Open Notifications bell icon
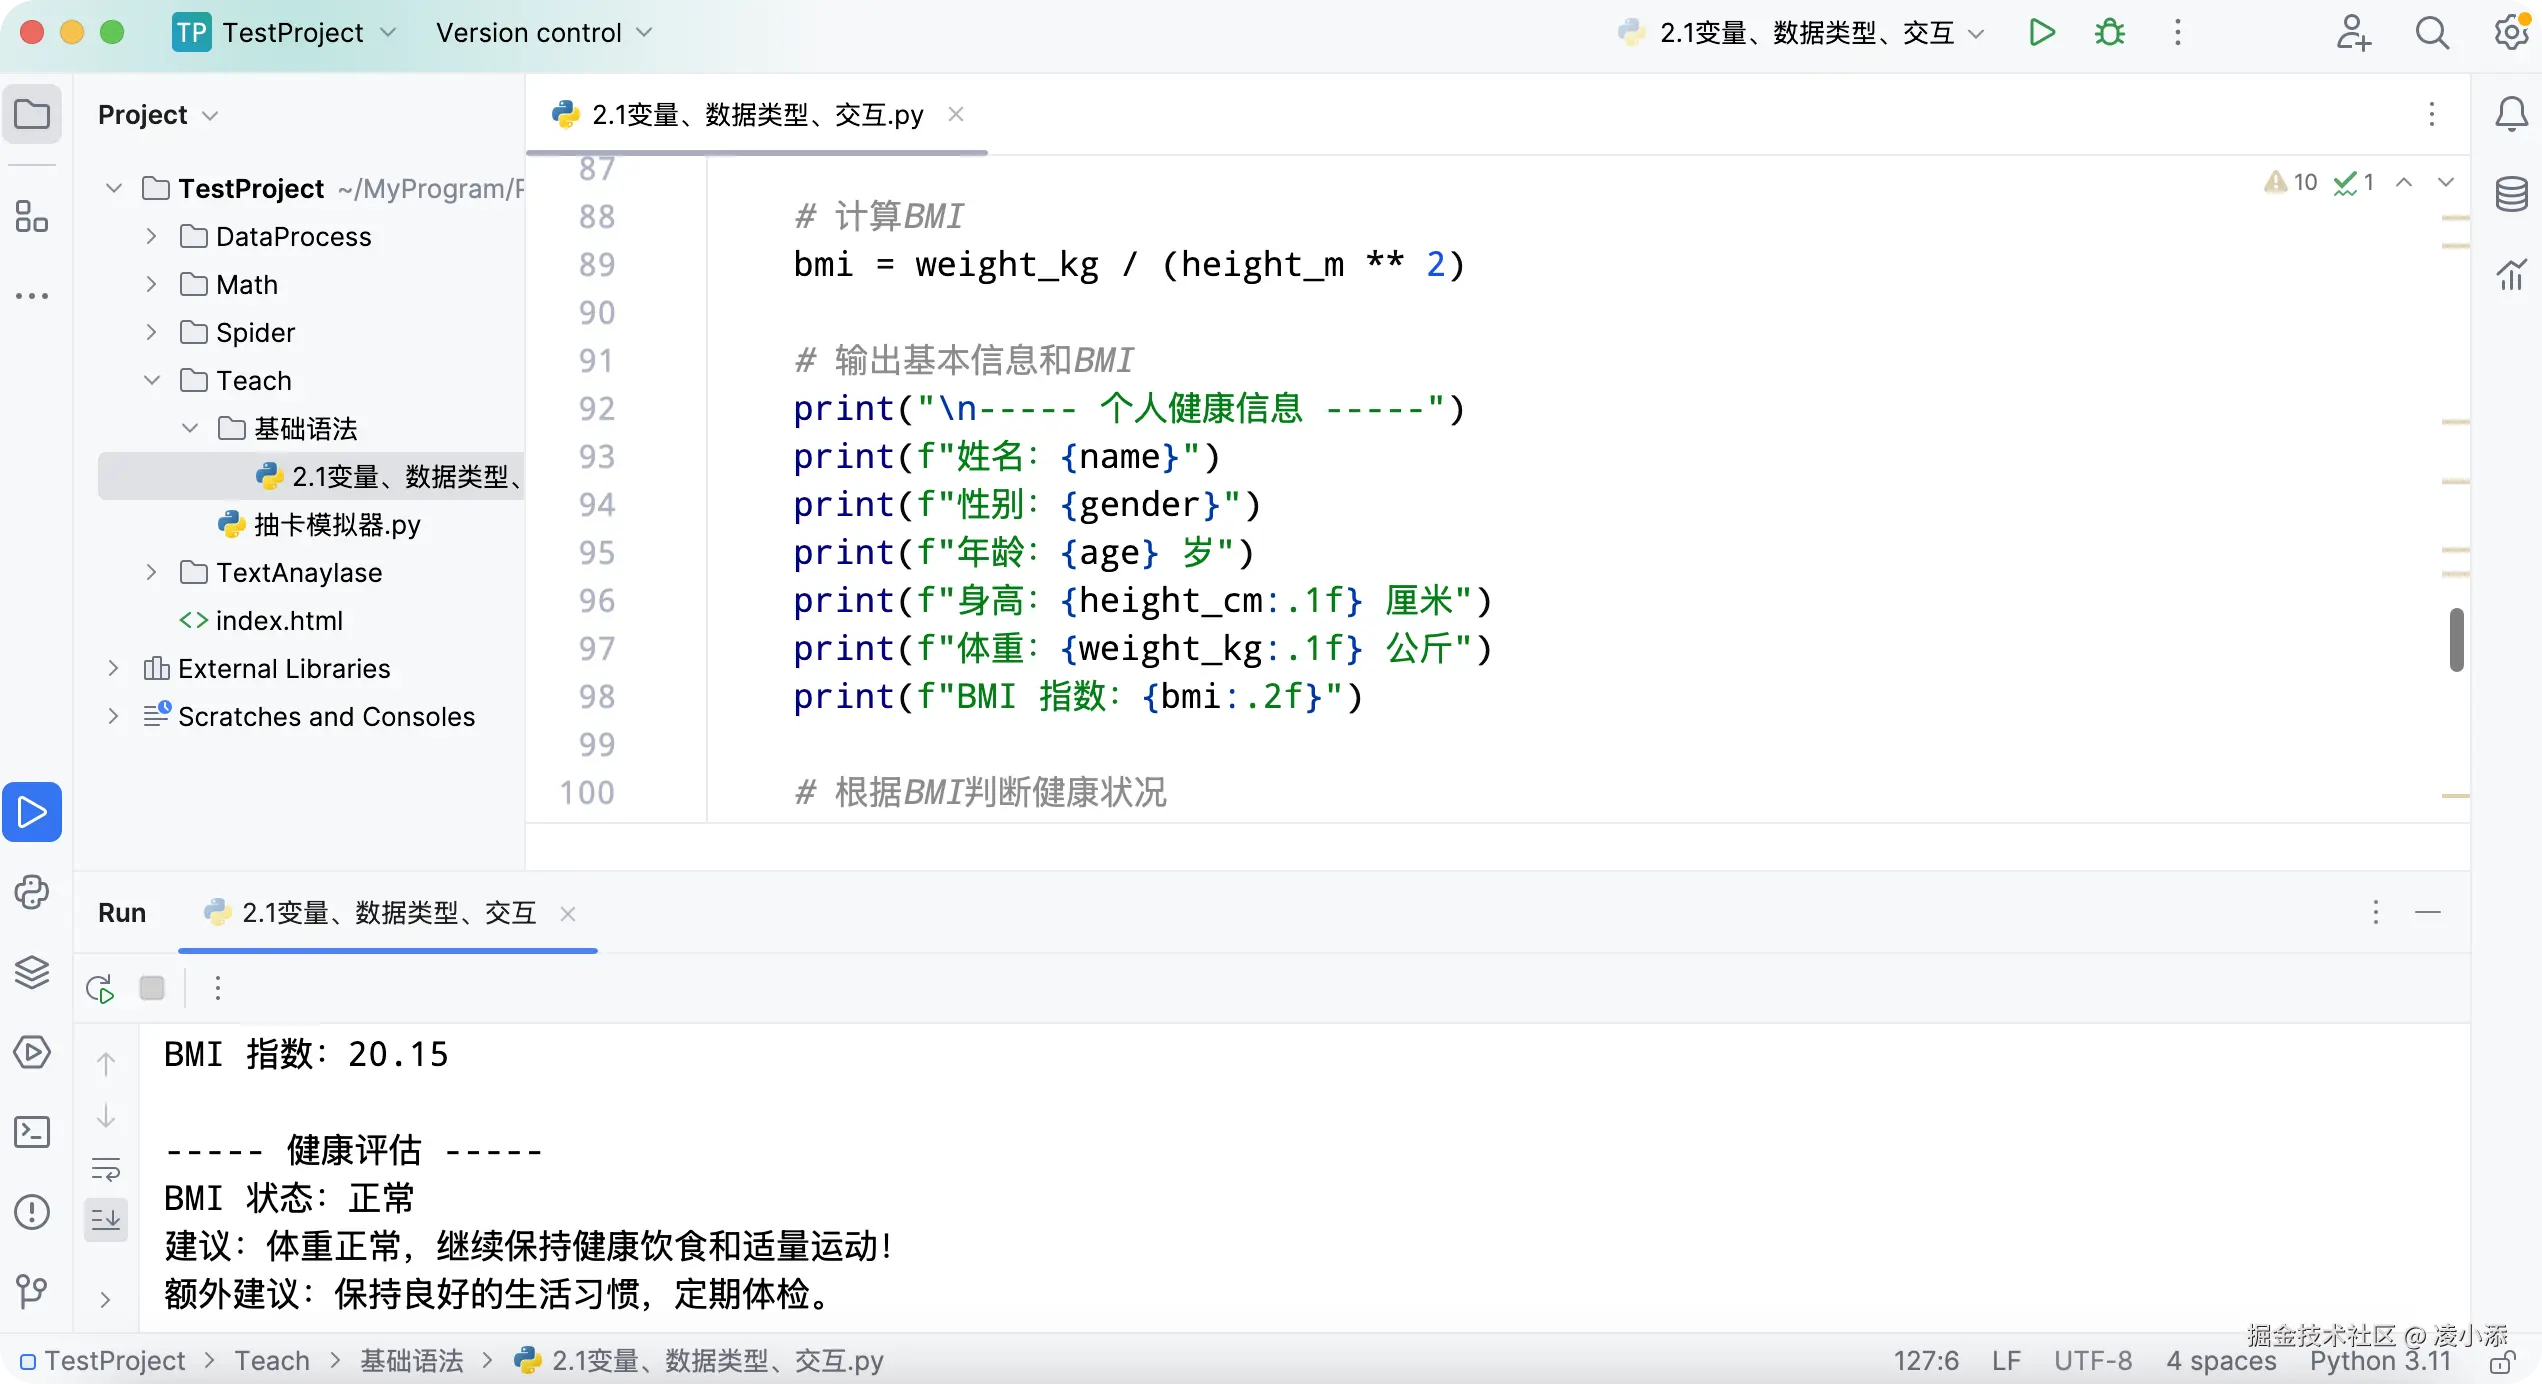This screenshot has width=2542, height=1384. tap(2511, 114)
